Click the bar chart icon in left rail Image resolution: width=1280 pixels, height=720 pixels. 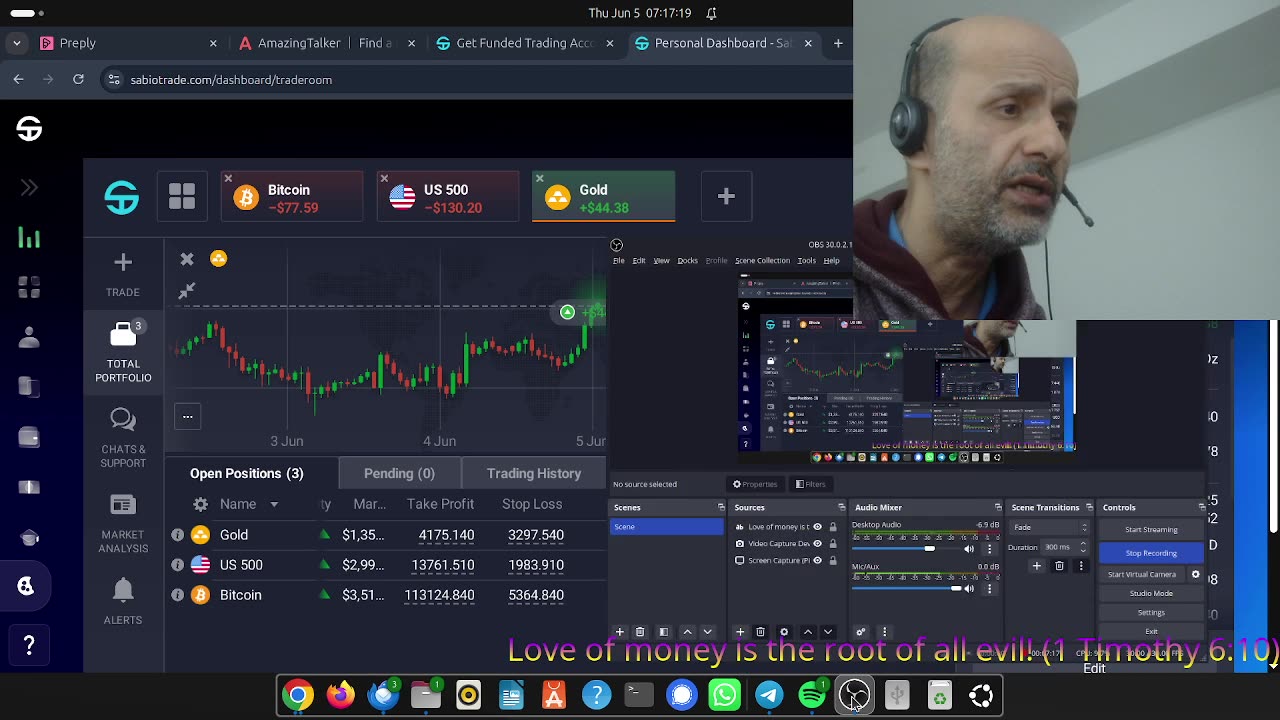tap(29, 237)
